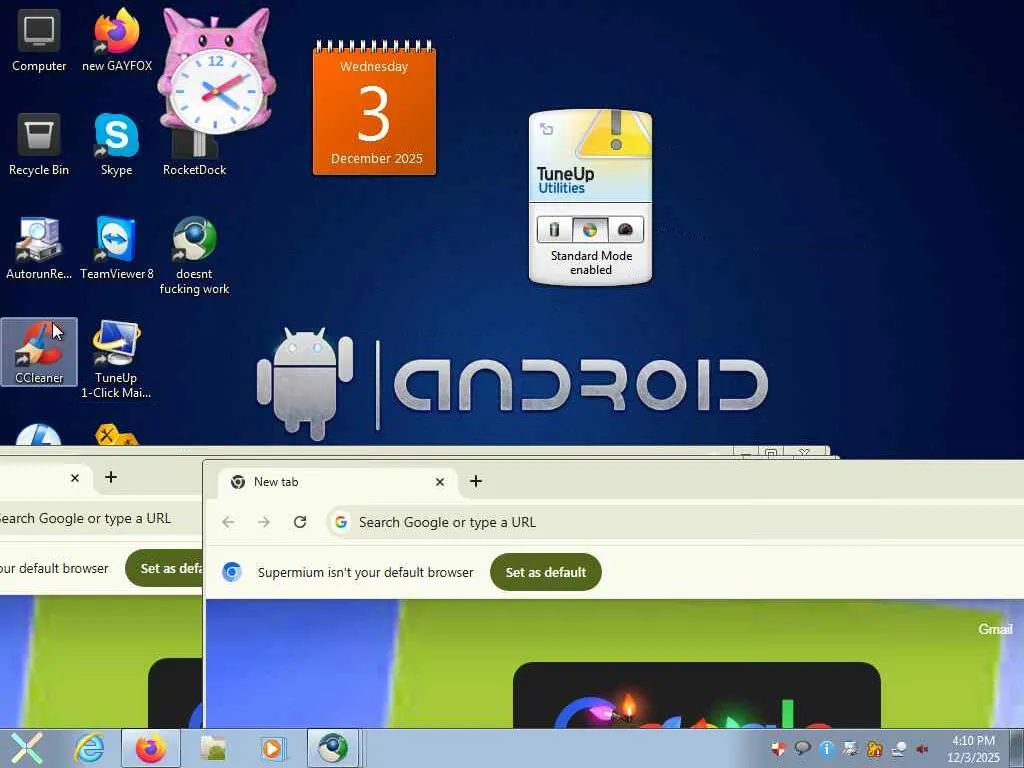Open the Gmail link
The width and height of the screenshot is (1024, 768).
(x=995, y=629)
